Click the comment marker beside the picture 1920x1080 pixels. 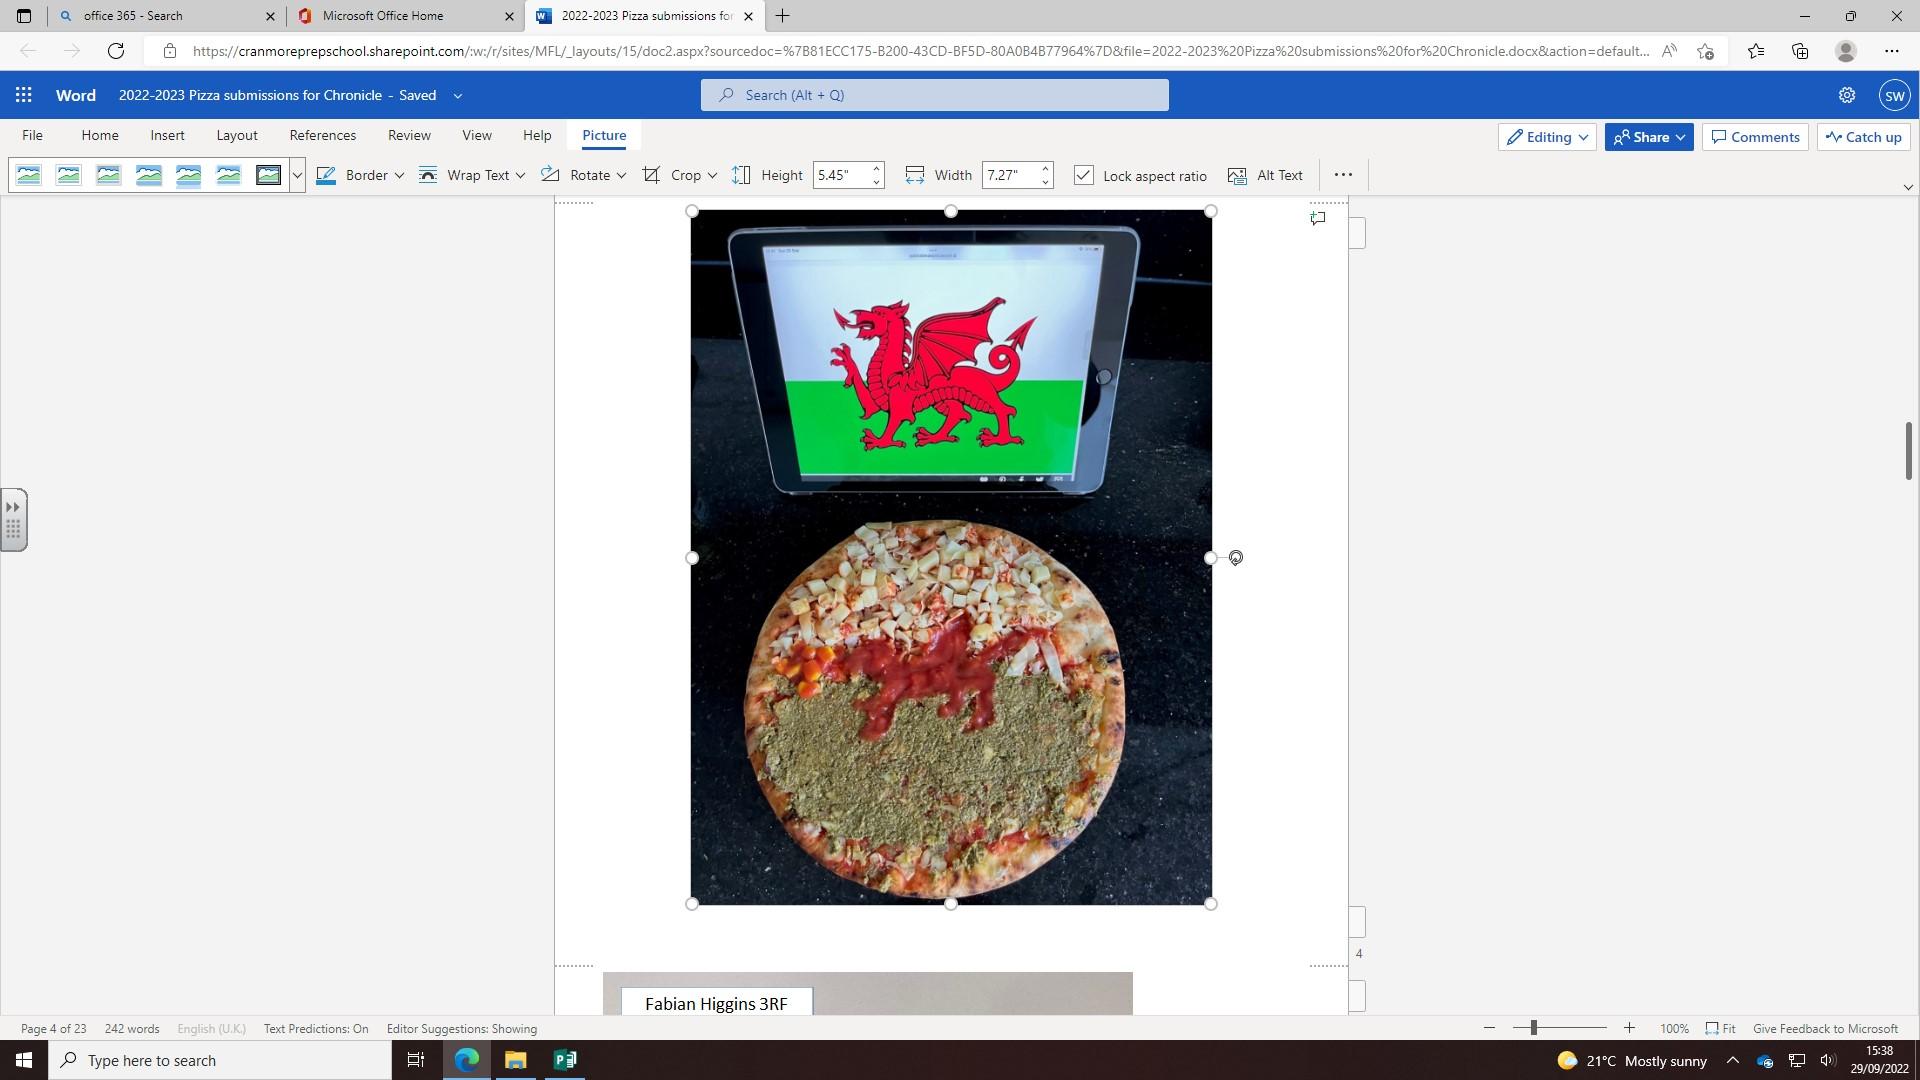(x=1318, y=218)
